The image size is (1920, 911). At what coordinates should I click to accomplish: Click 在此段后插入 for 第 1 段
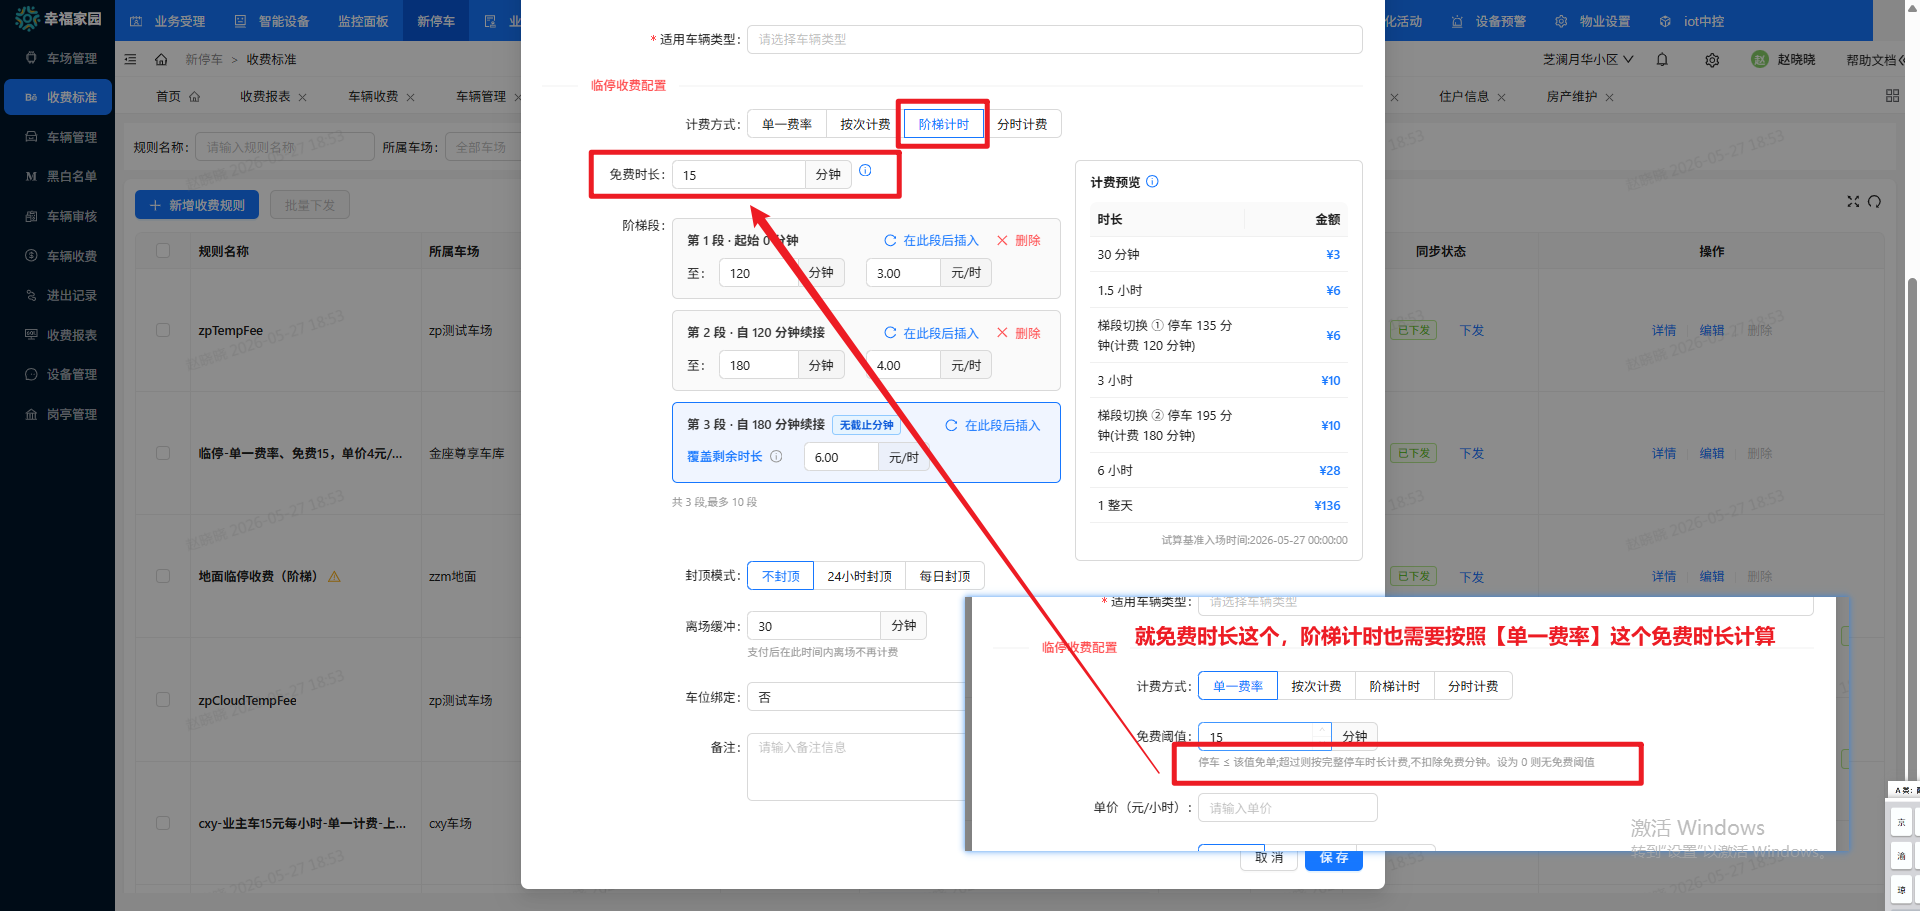pos(931,240)
